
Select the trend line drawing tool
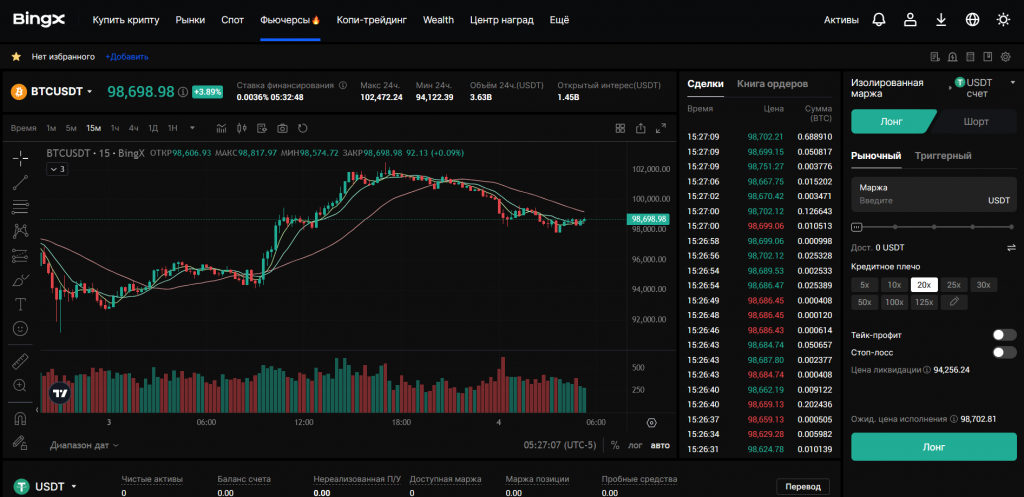coord(20,182)
